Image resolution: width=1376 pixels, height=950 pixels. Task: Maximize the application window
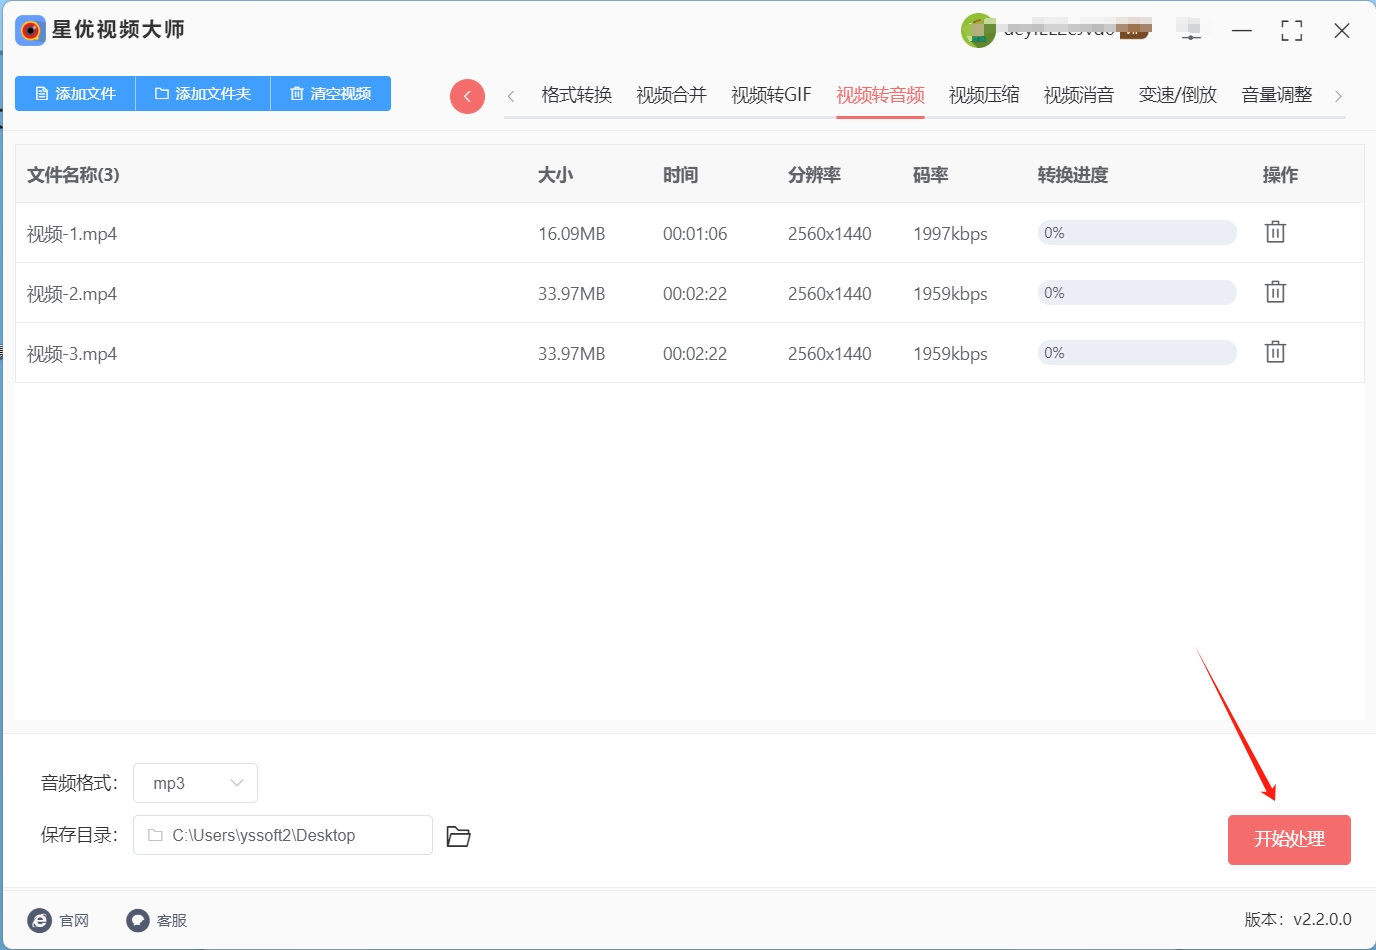tap(1292, 31)
